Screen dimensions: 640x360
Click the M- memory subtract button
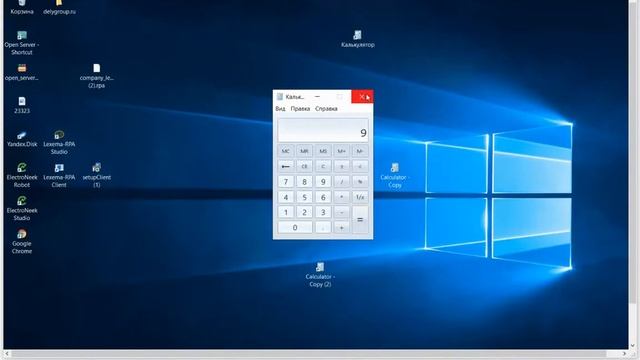coord(360,151)
